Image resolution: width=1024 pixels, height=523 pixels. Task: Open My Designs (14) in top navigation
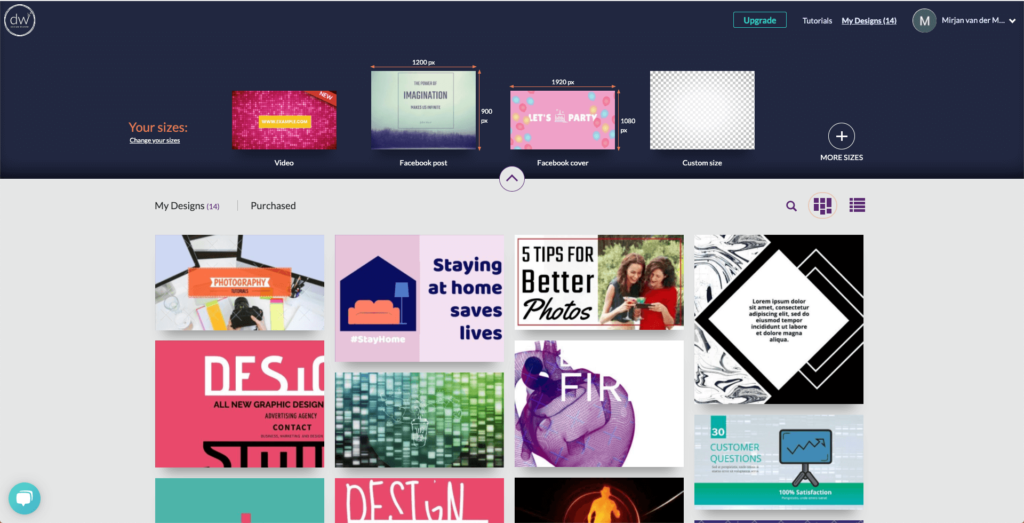click(869, 21)
